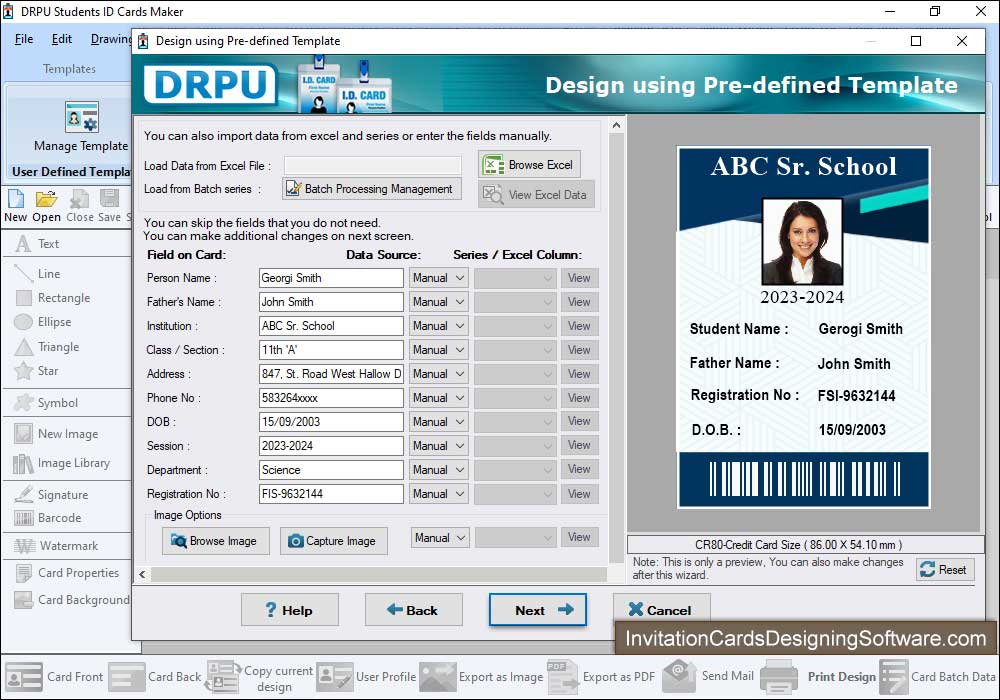The width and height of the screenshot is (1000, 700).
Task: Click the Capture Image button
Action: pyautogui.click(x=333, y=541)
